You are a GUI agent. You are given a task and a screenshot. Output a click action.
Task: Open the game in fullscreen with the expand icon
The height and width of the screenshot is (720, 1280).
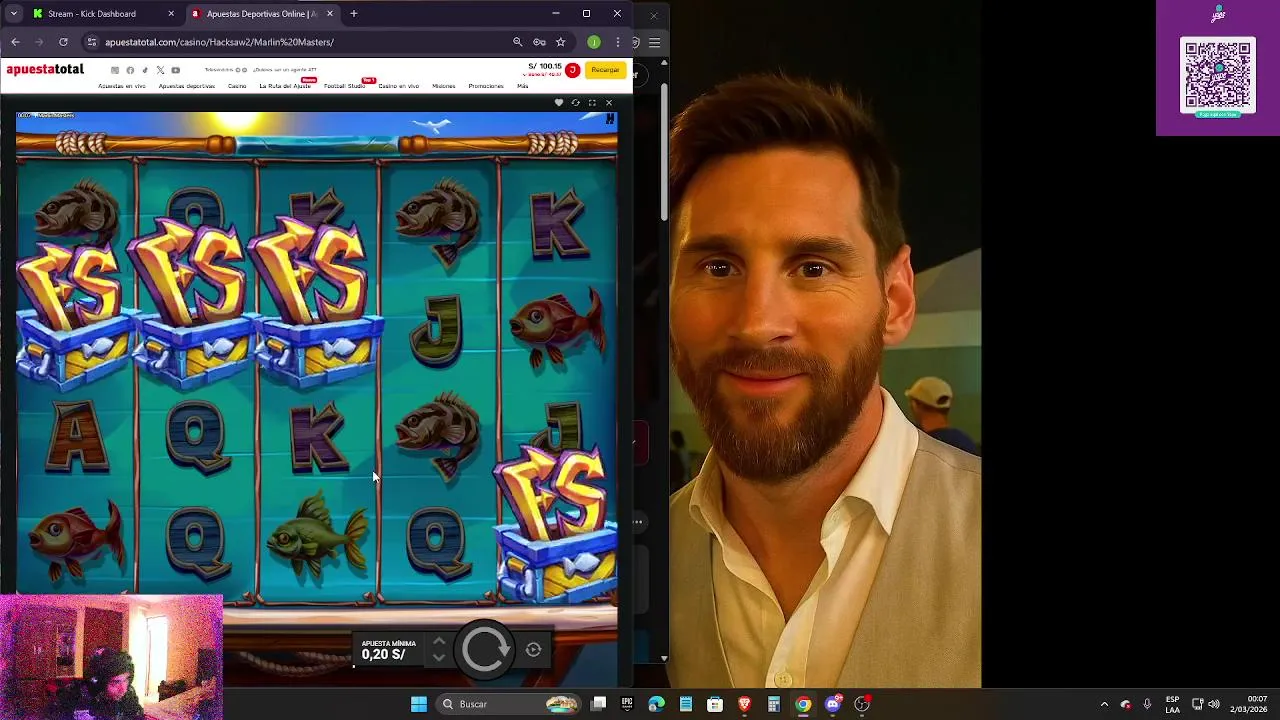[592, 103]
